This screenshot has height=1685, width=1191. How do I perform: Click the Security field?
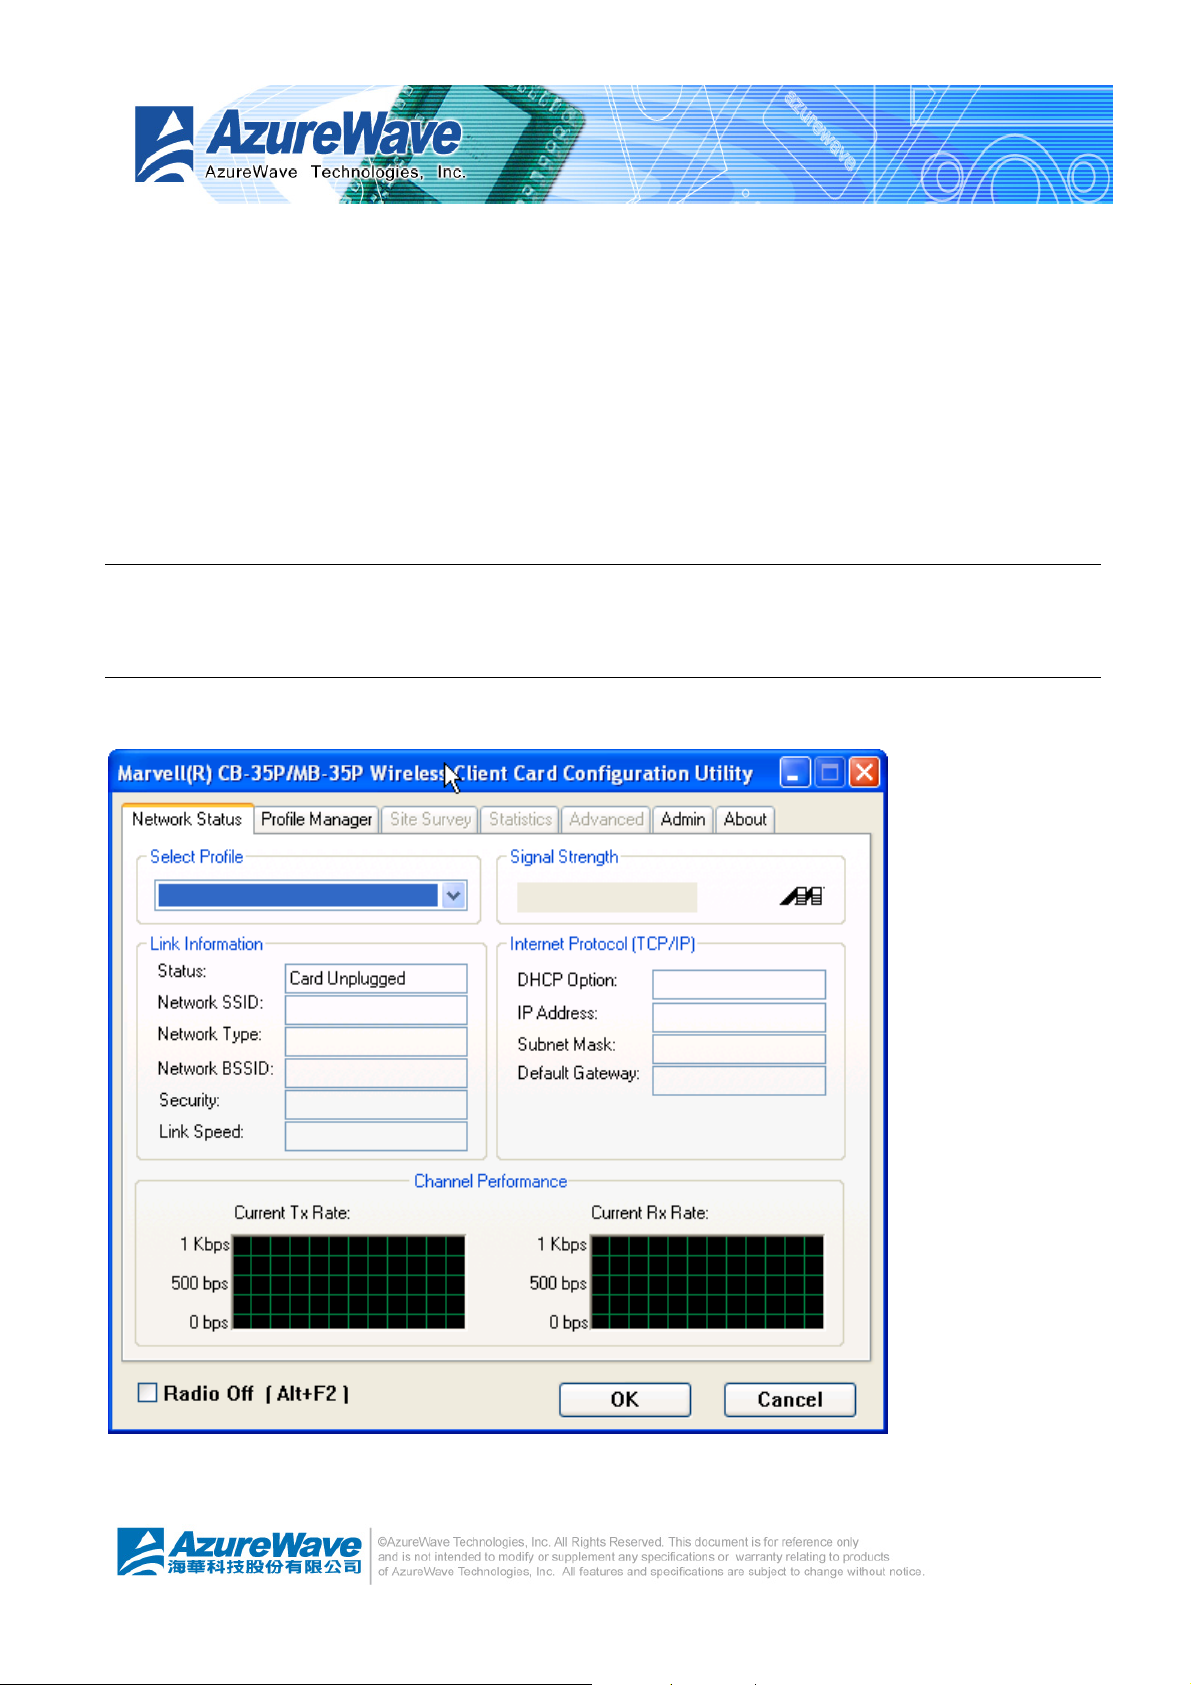coord(376,1105)
